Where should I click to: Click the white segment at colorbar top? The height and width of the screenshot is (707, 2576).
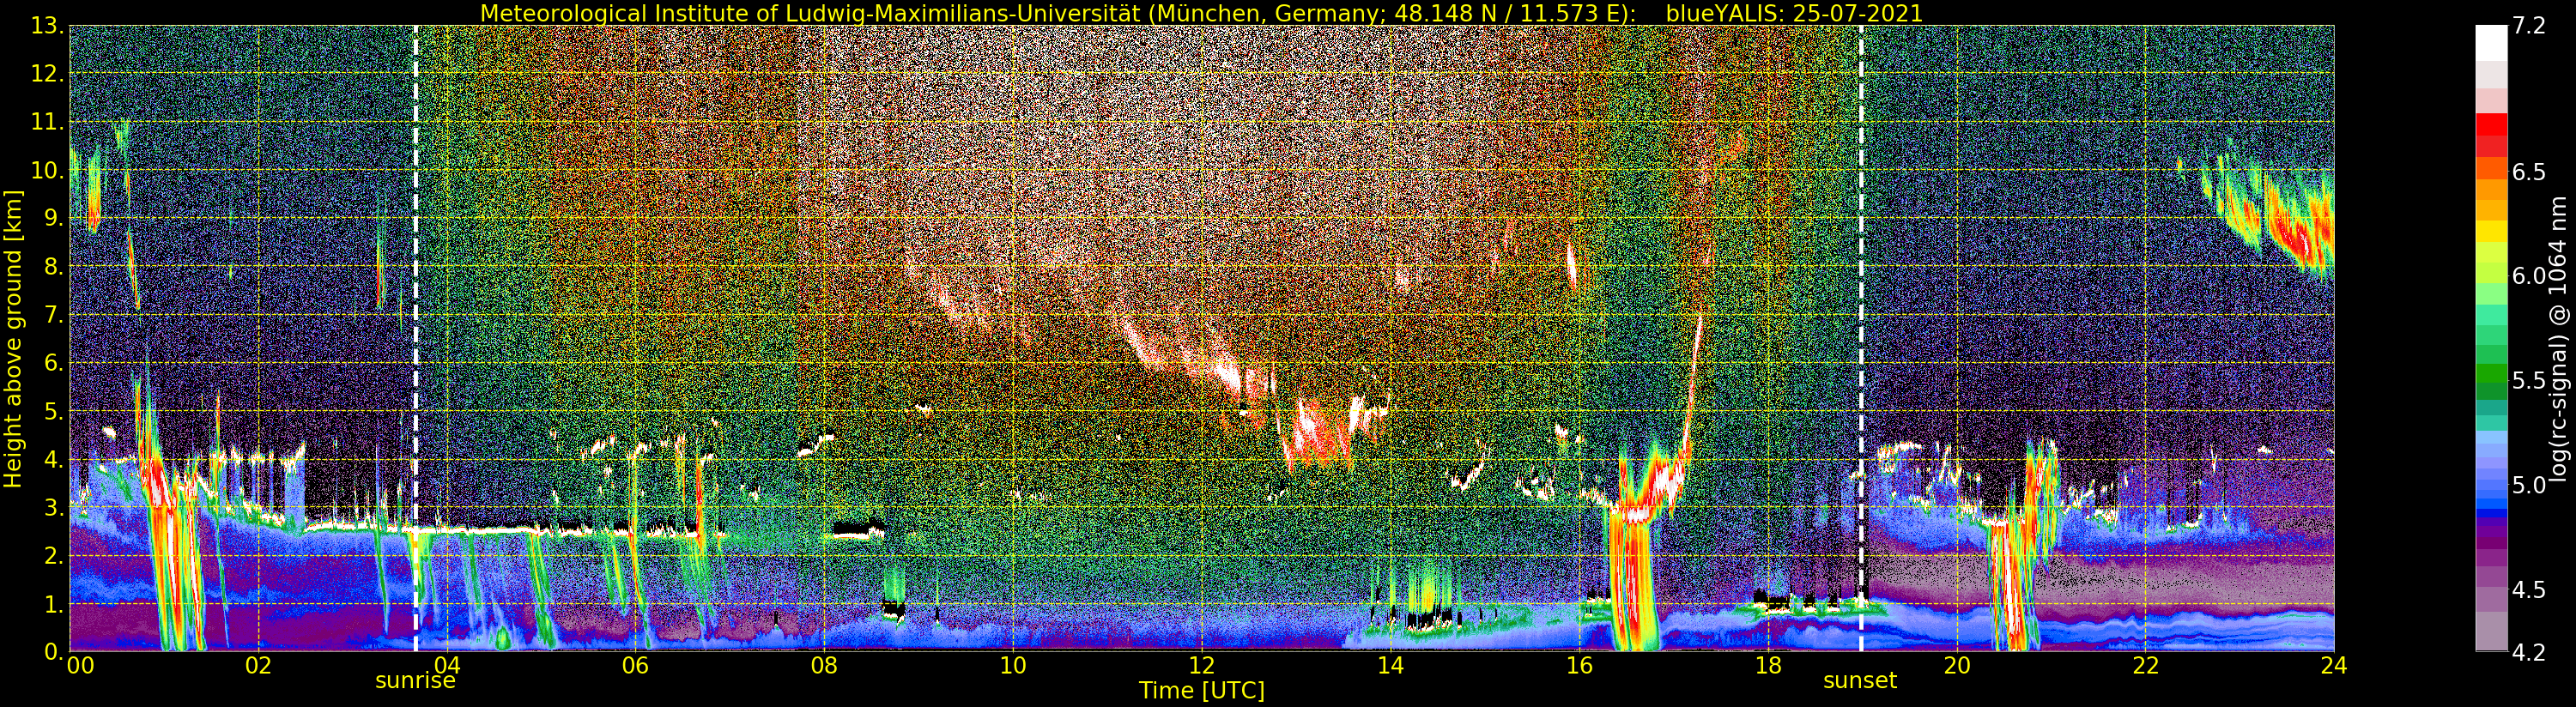[2491, 43]
